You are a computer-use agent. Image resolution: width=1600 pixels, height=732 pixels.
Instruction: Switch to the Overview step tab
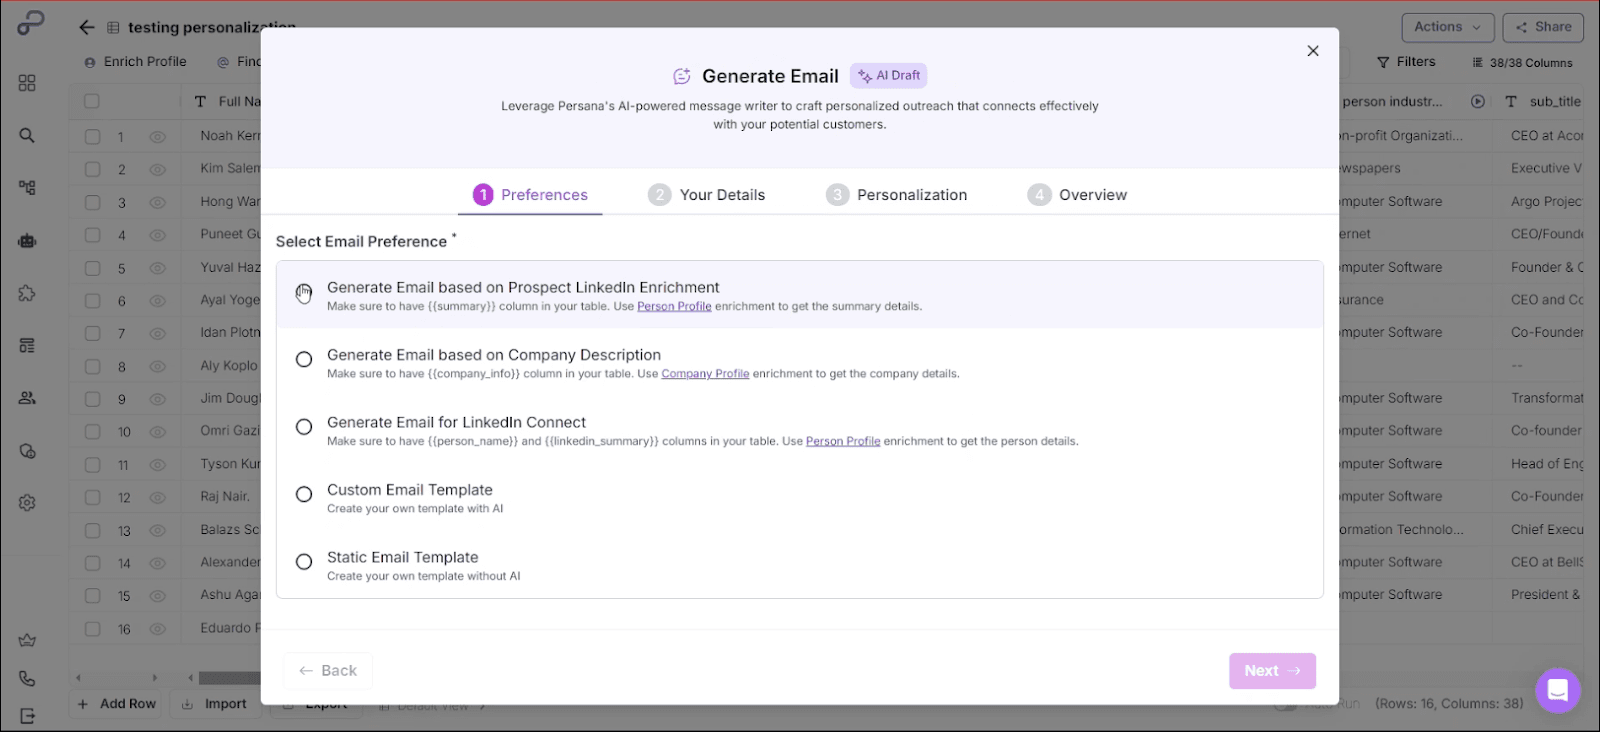tap(1077, 195)
